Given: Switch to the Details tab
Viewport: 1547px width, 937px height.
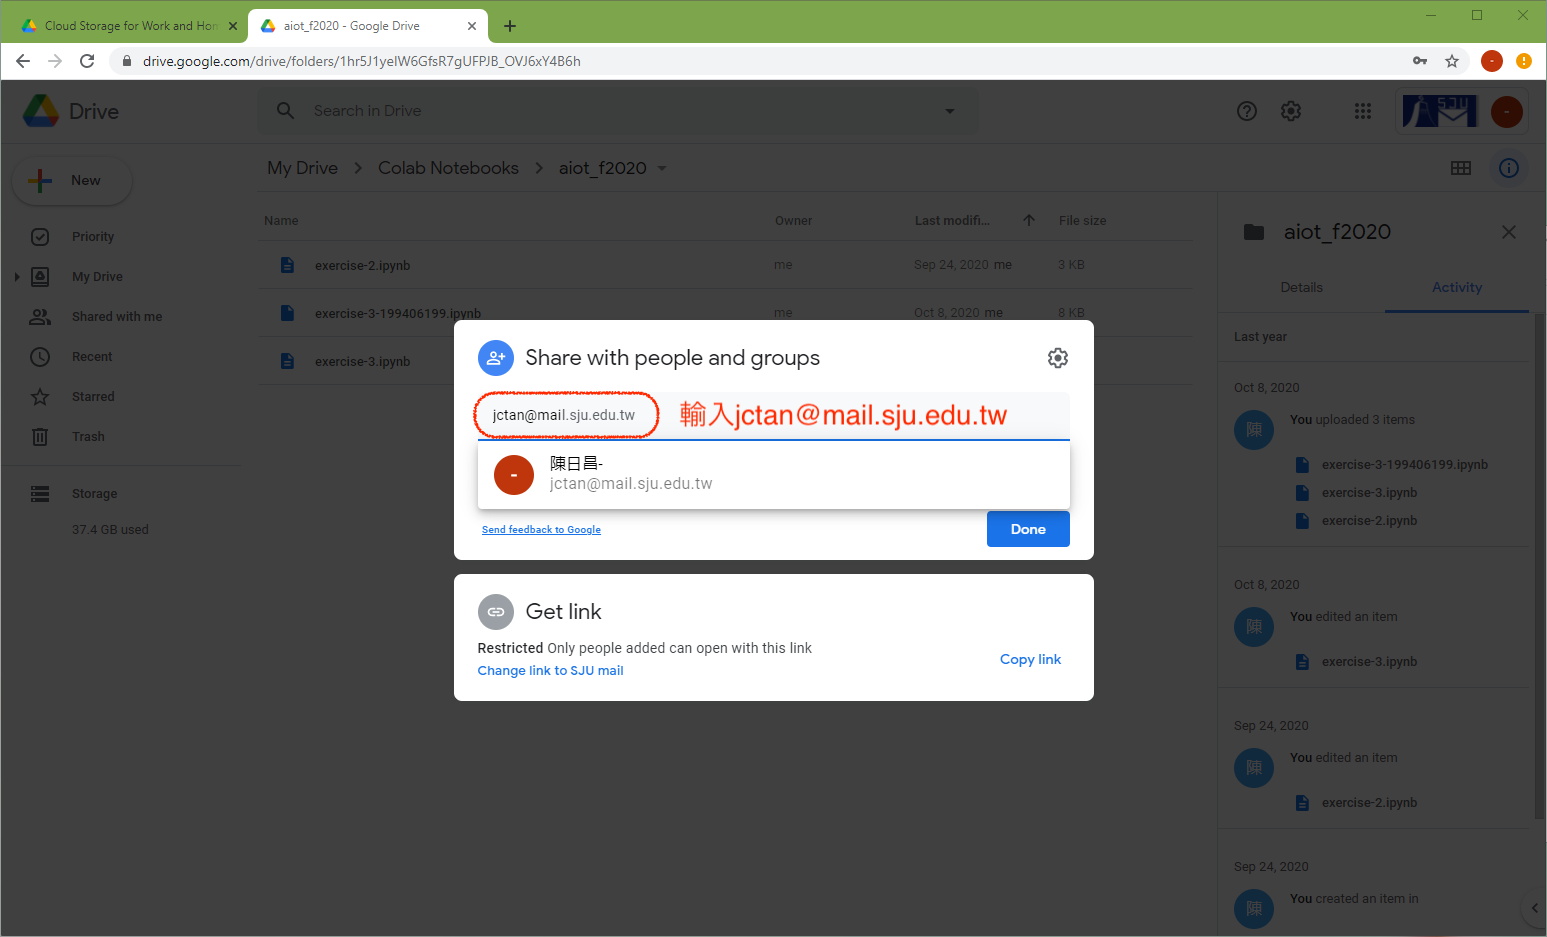Looking at the screenshot, I should (1301, 287).
